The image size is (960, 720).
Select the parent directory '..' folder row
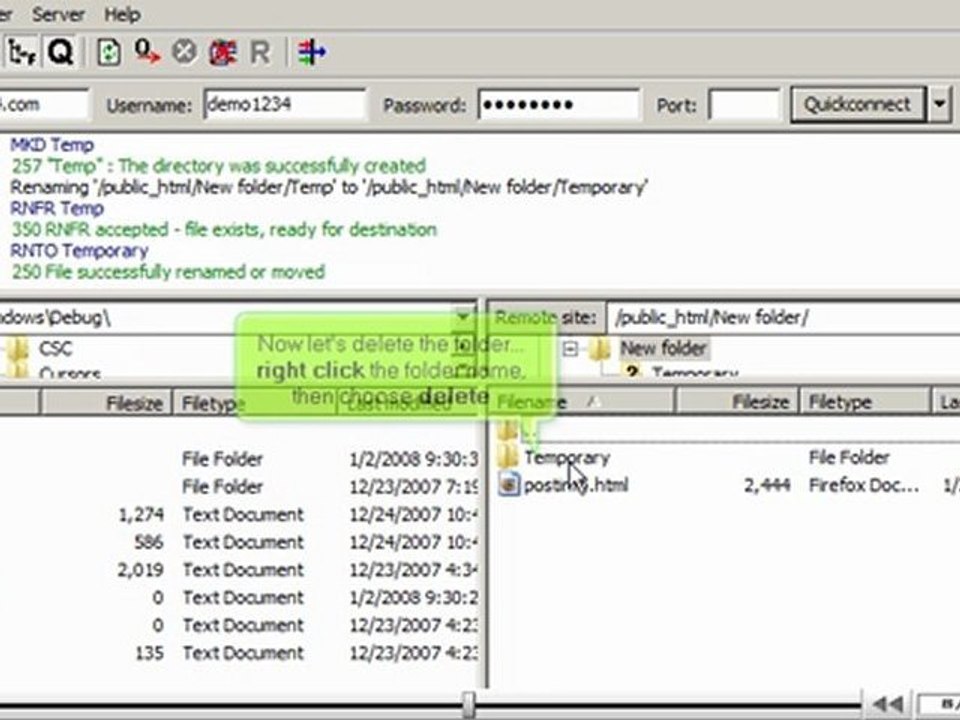click(x=726, y=431)
